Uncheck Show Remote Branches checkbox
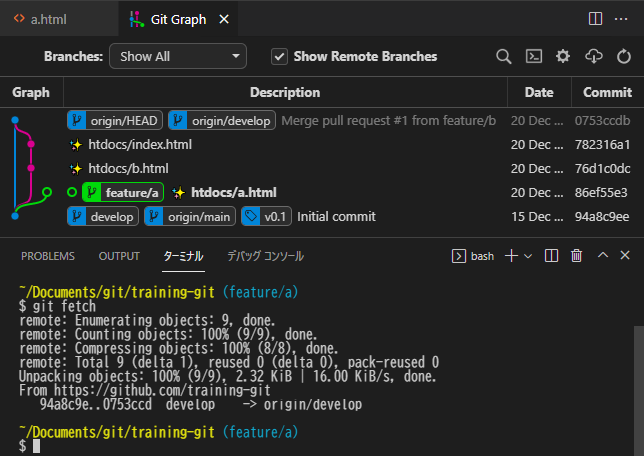This screenshot has width=644, height=456. click(279, 57)
